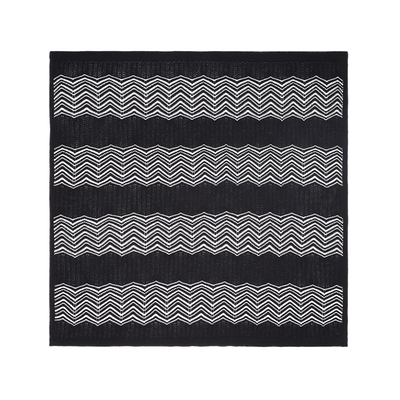Click the top-left corner of the scarf
The image size is (400, 400).
[x=52, y=53]
